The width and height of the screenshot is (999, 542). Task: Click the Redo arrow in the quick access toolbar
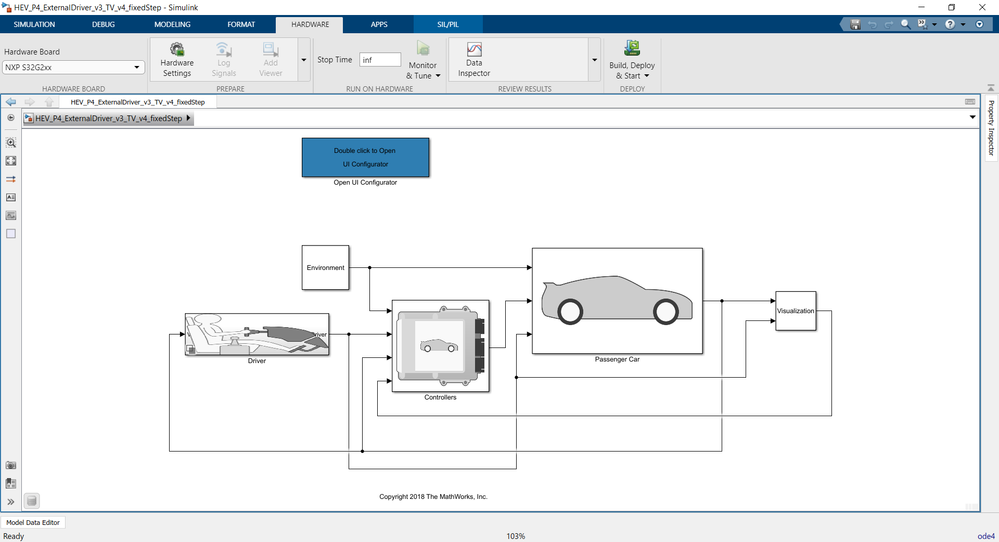888,24
